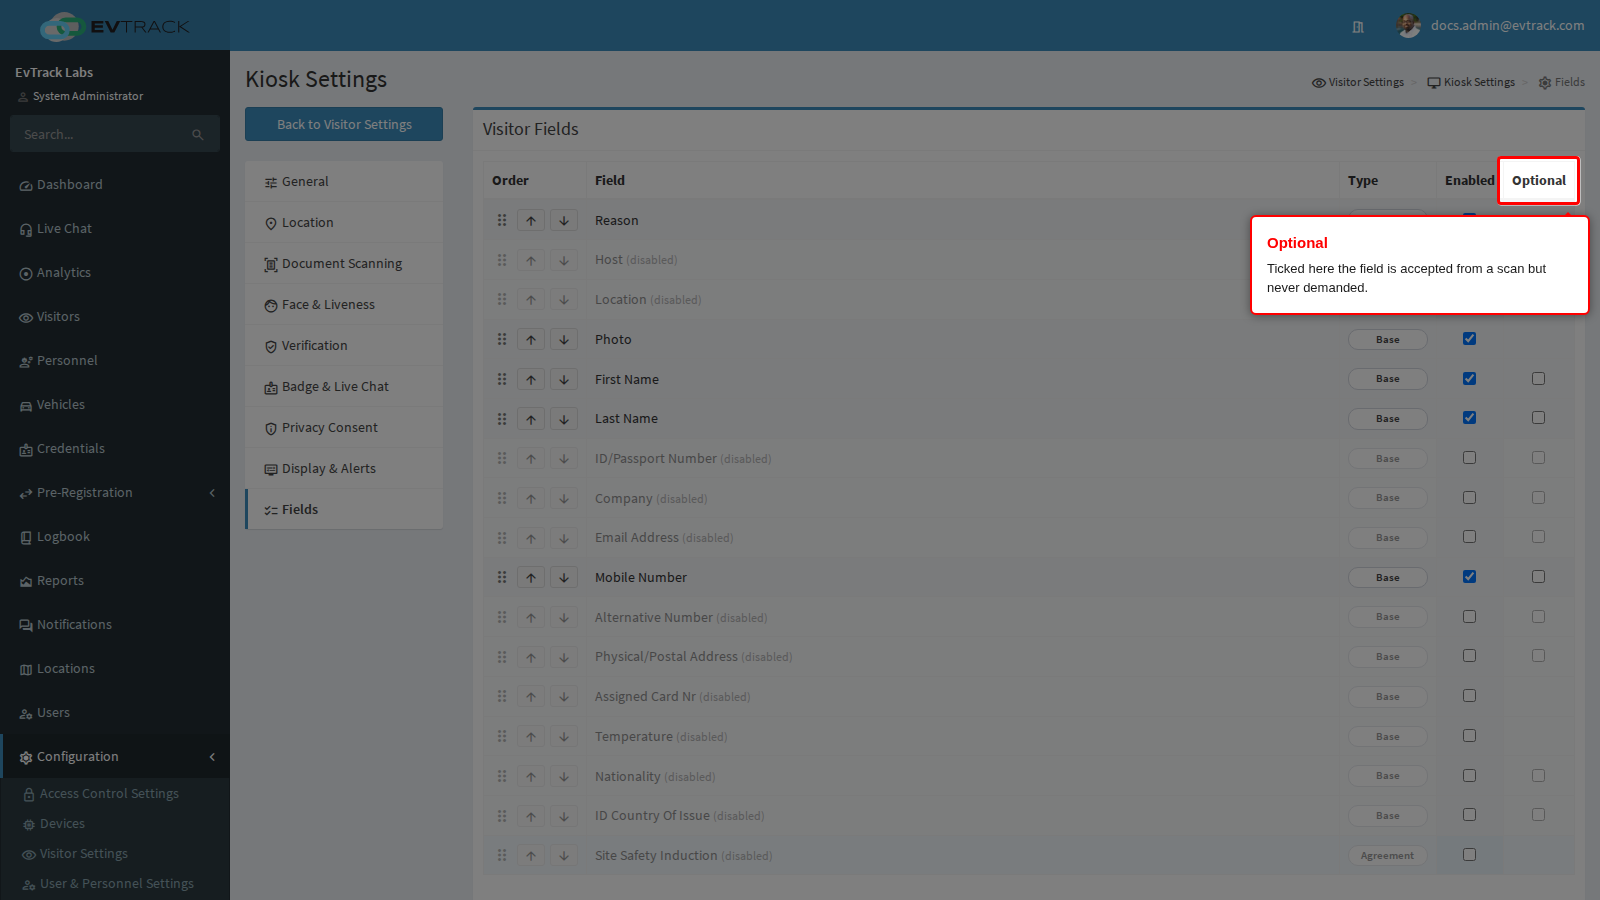Click Back to Visitor Settings button
The width and height of the screenshot is (1600, 900).
point(344,124)
